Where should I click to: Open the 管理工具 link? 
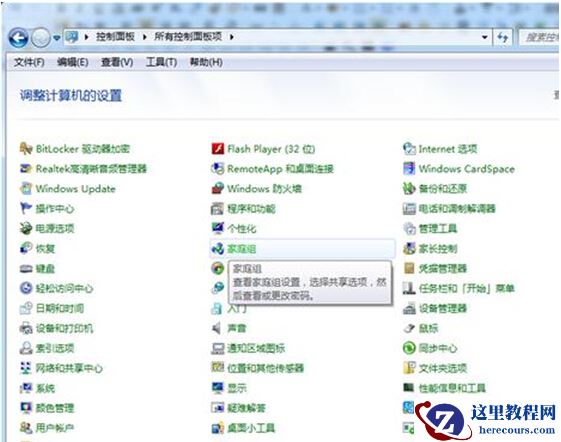[438, 228]
